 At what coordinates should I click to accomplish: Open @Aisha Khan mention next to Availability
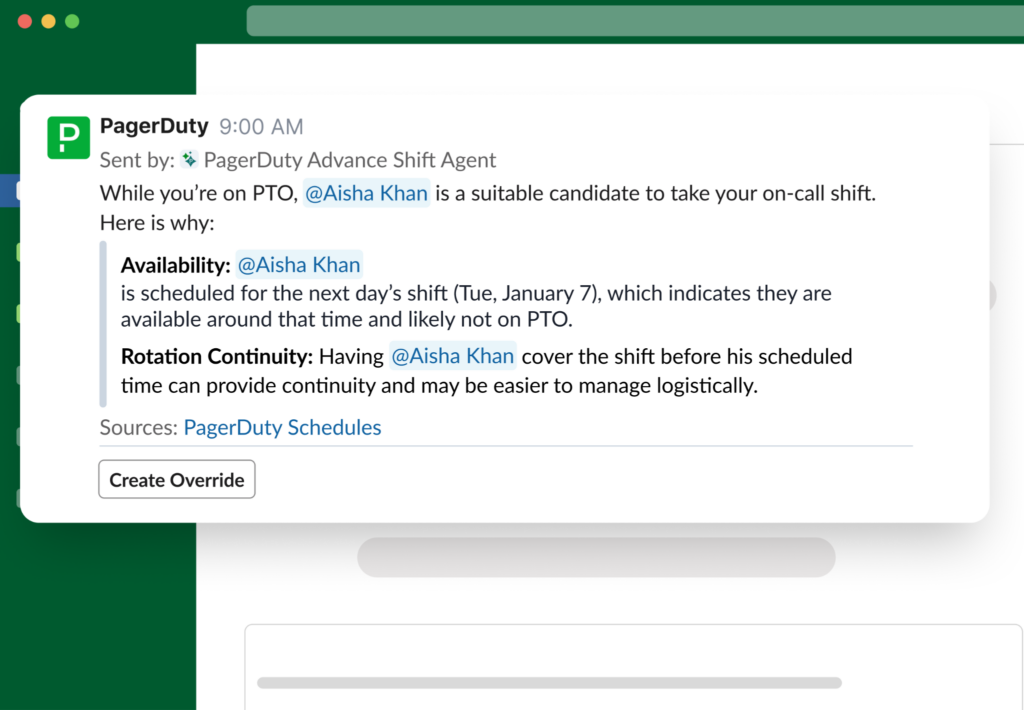click(x=299, y=265)
